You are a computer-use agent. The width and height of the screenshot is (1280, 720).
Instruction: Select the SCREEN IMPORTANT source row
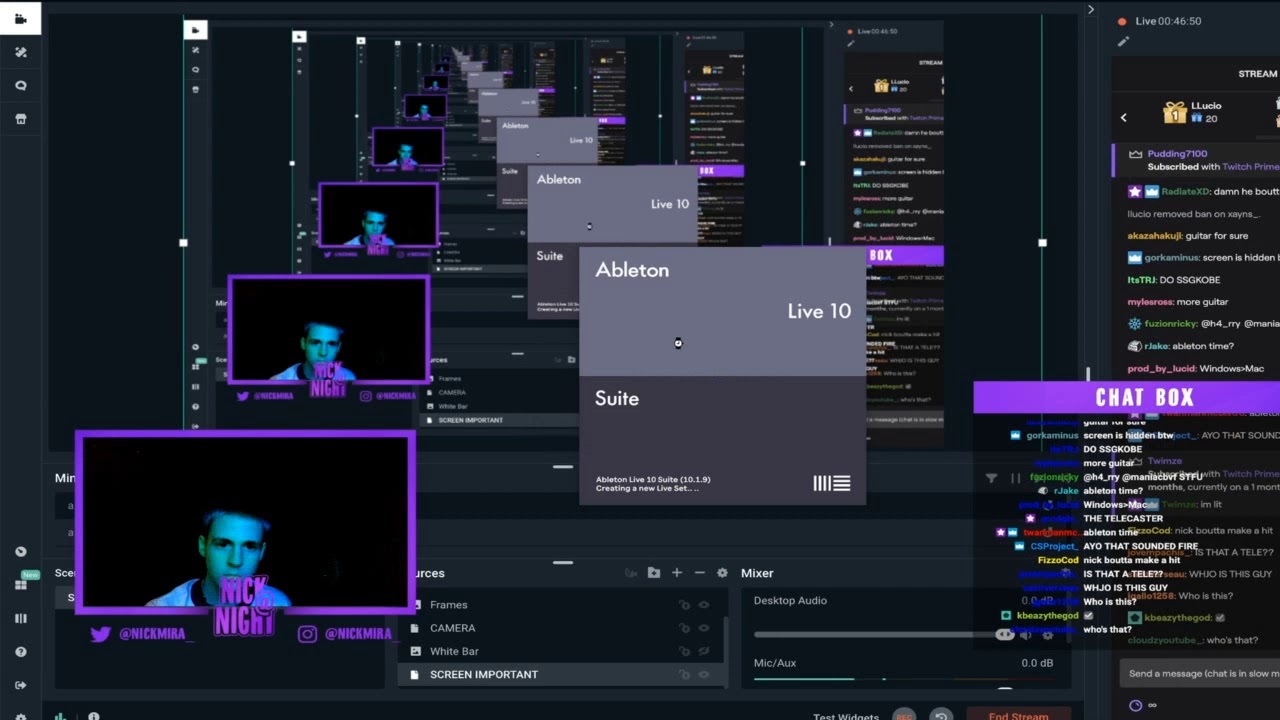tap(561, 674)
